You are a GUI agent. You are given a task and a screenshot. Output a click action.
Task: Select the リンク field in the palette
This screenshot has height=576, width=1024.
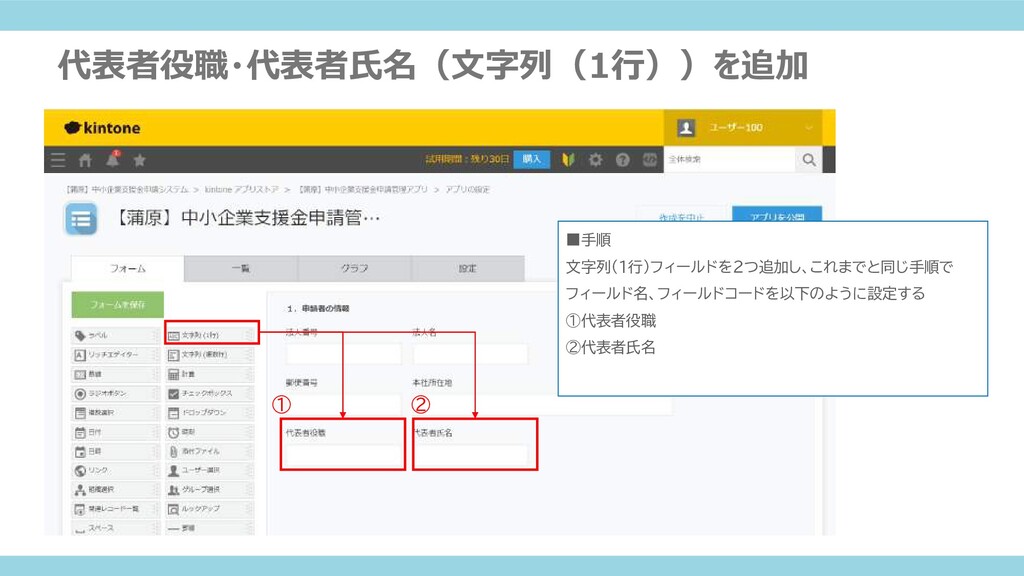click(x=114, y=470)
